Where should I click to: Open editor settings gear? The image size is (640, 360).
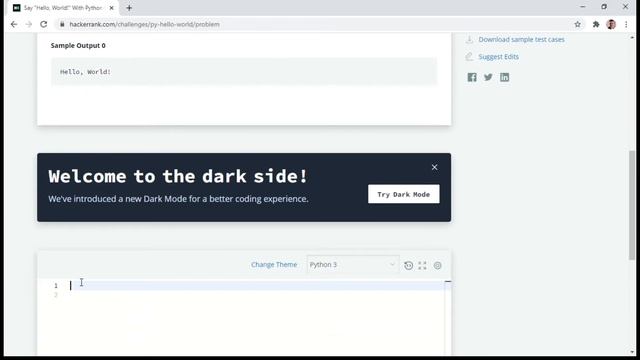click(437, 265)
